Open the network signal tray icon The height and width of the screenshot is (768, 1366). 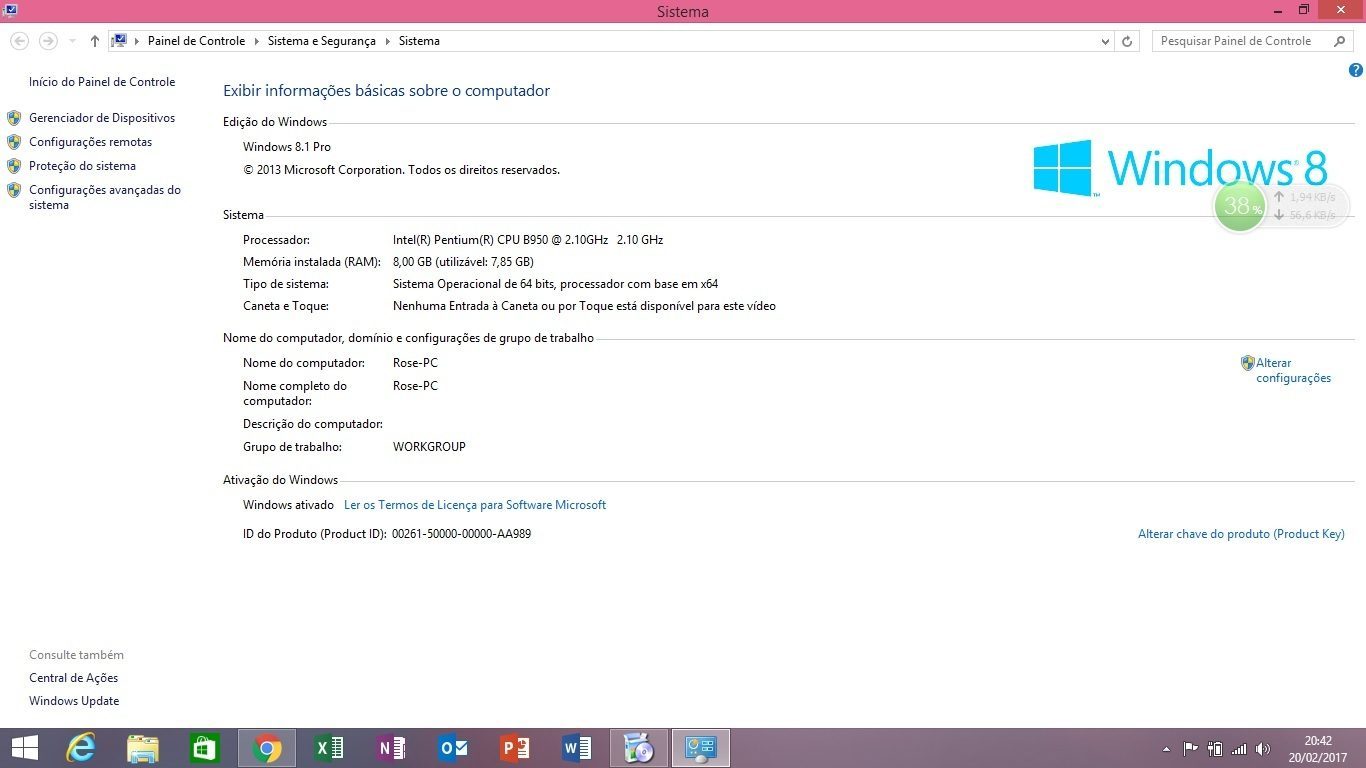pyautogui.click(x=1239, y=748)
